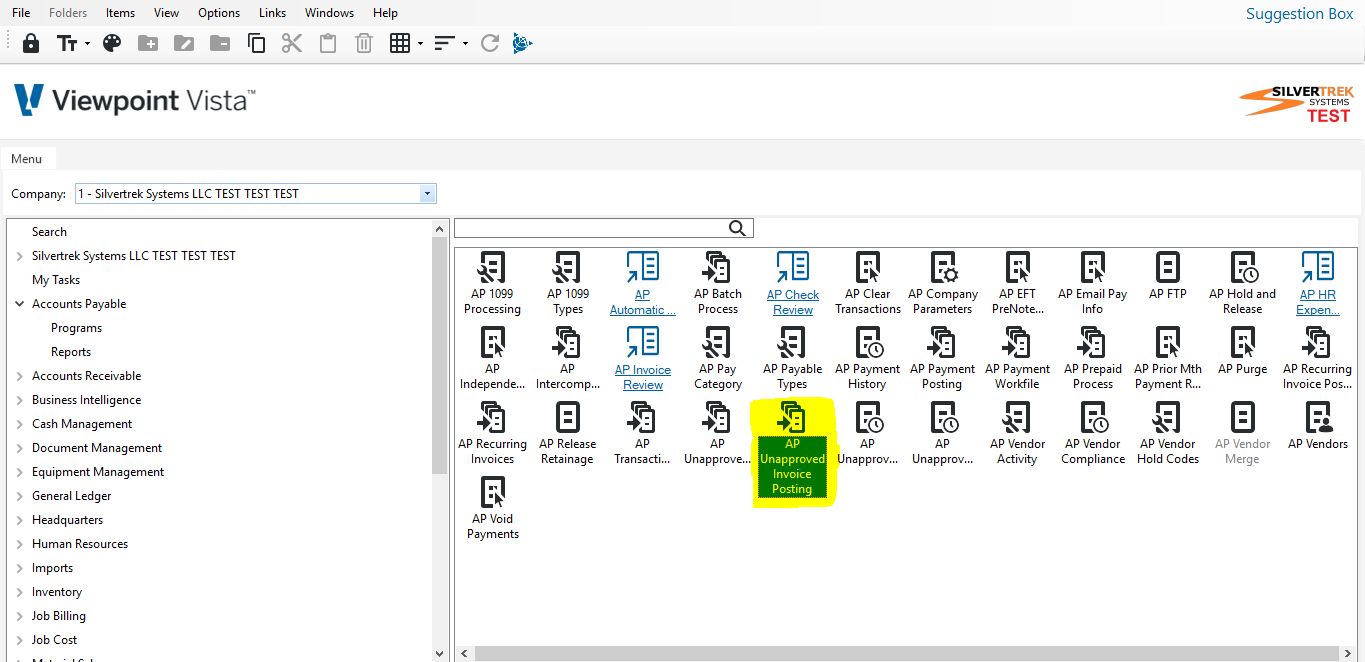Open the File menu
Screen dimensions: 1365x662
click(x=21, y=13)
